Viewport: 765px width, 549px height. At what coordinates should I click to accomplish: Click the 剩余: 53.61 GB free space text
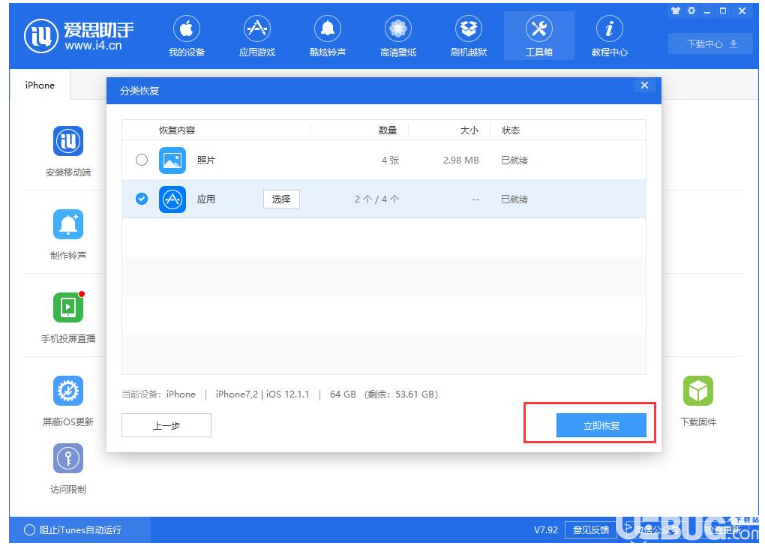pos(401,394)
